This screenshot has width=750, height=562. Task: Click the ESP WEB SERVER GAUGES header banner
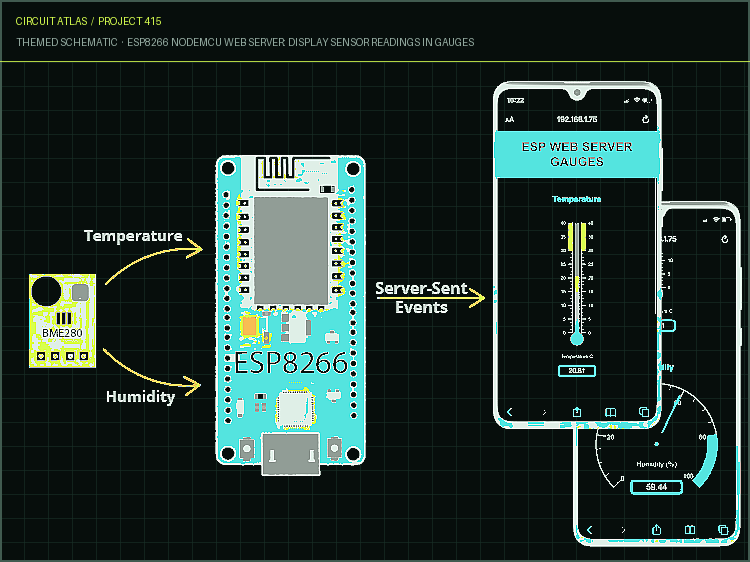tap(577, 154)
